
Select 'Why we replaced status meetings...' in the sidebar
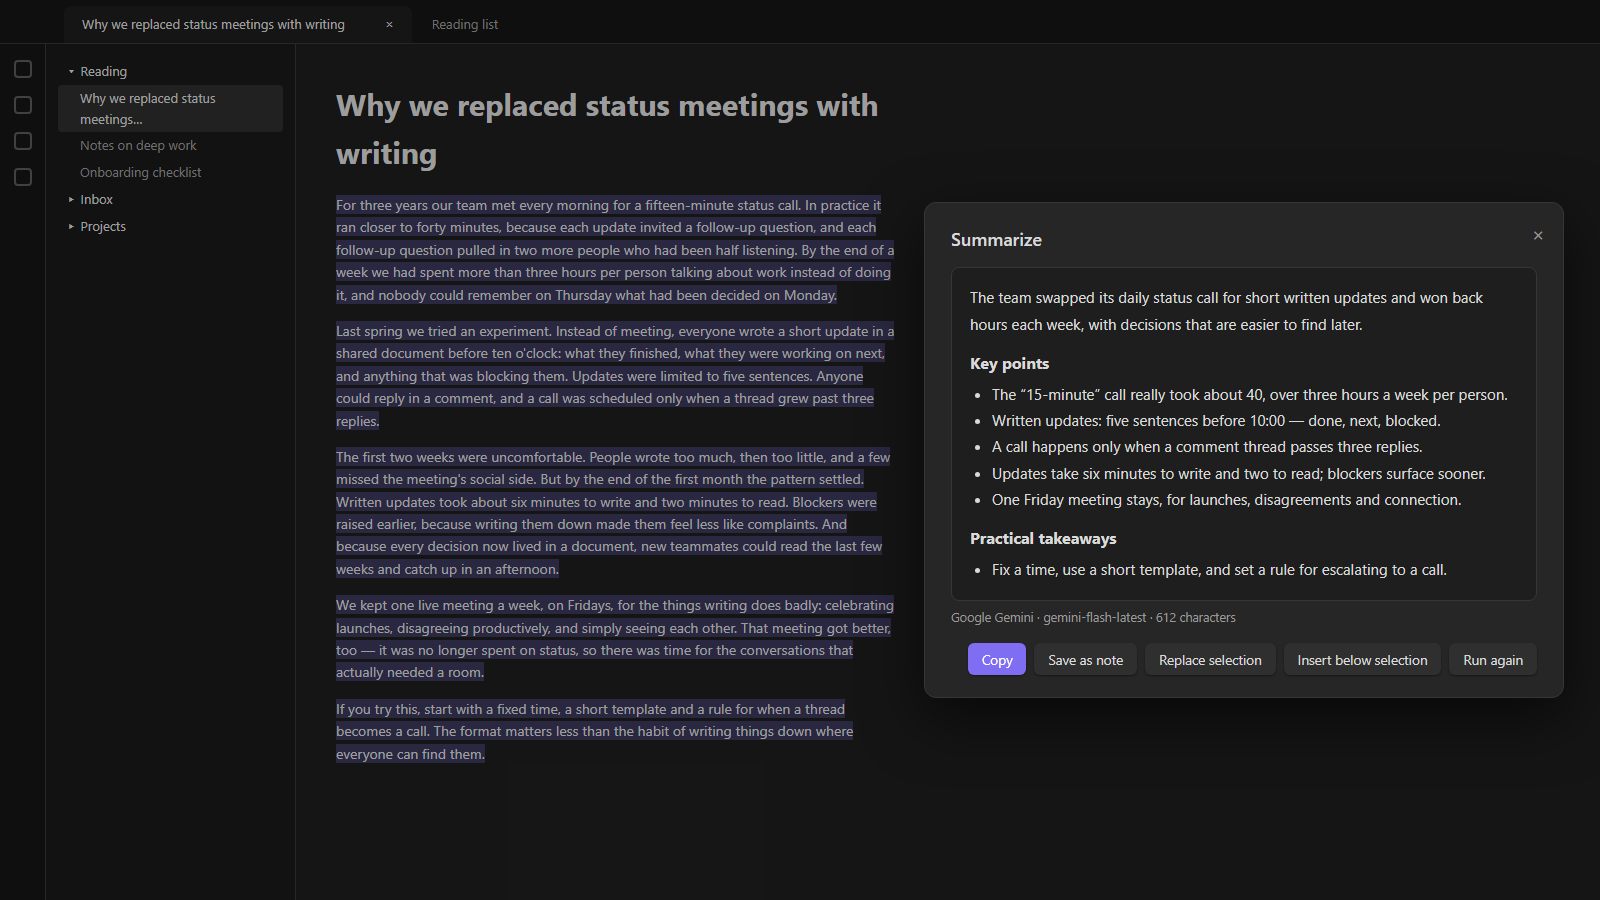point(170,109)
